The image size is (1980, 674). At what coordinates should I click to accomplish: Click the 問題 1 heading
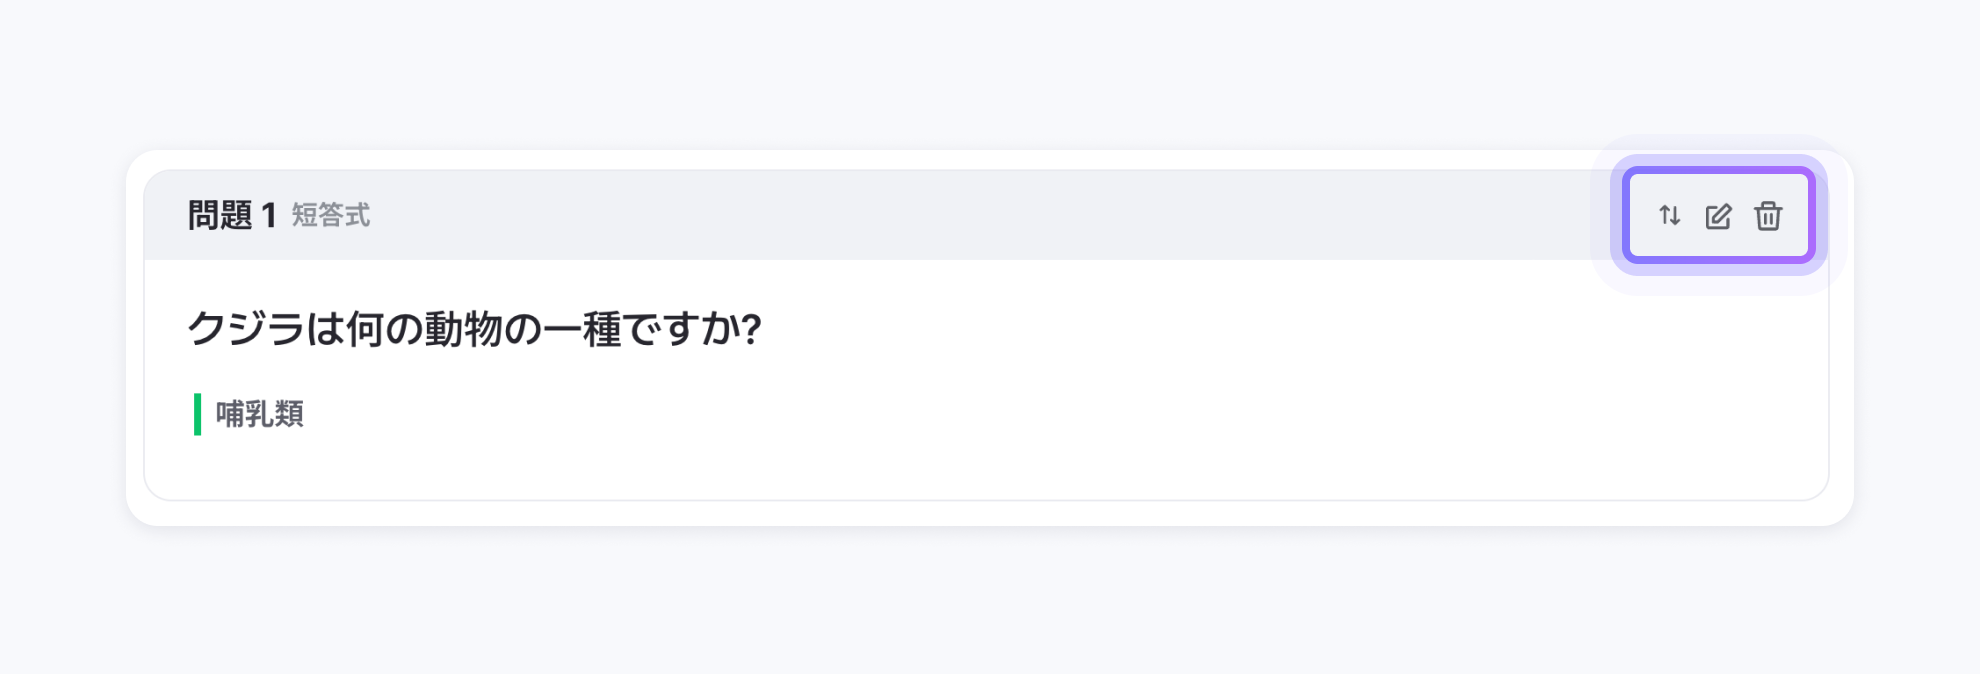tap(231, 216)
